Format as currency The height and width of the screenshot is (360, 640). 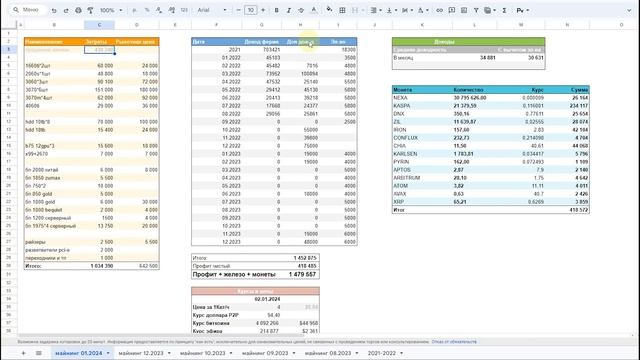135,10
